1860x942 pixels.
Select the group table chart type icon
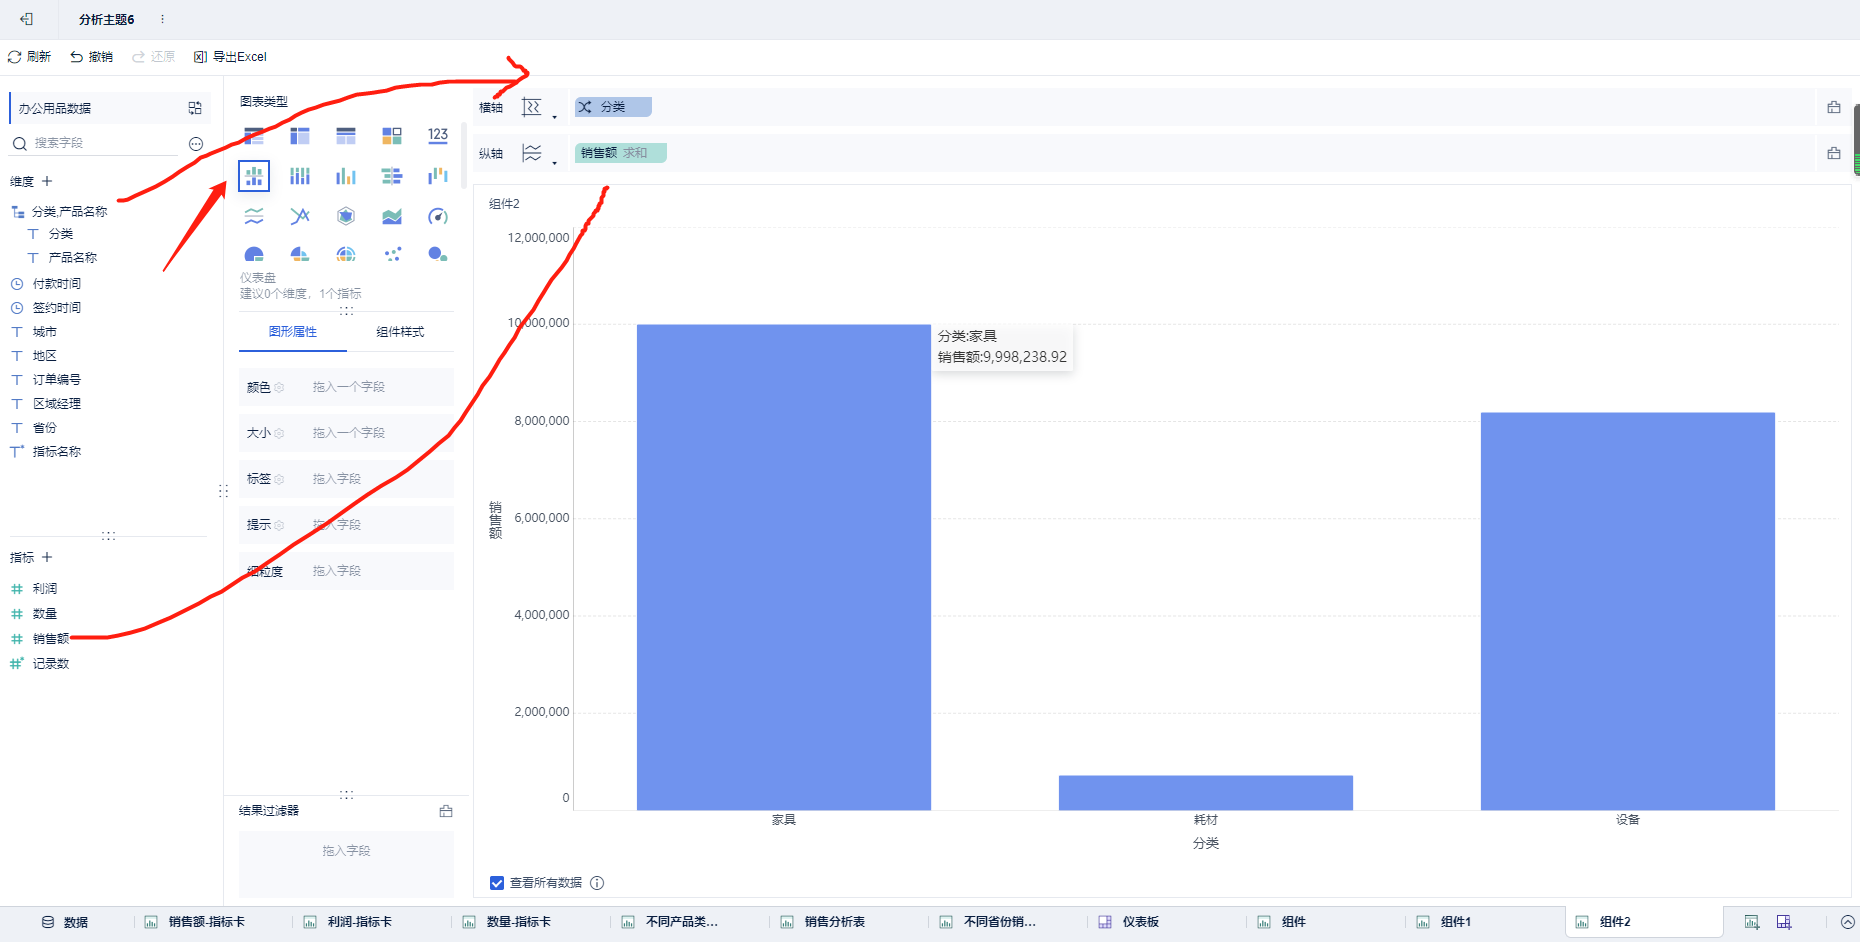pyautogui.click(x=254, y=135)
